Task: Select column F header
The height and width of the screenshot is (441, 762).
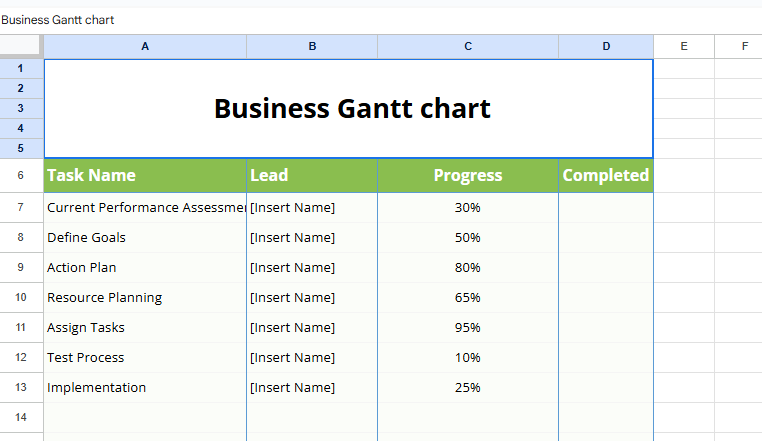Action: pyautogui.click(x=744, y=46)
